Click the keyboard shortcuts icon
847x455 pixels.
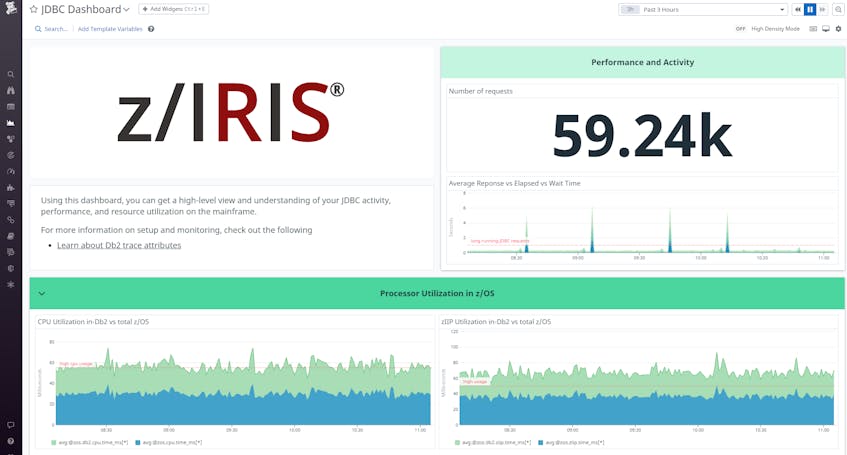(x=813, y=29)
